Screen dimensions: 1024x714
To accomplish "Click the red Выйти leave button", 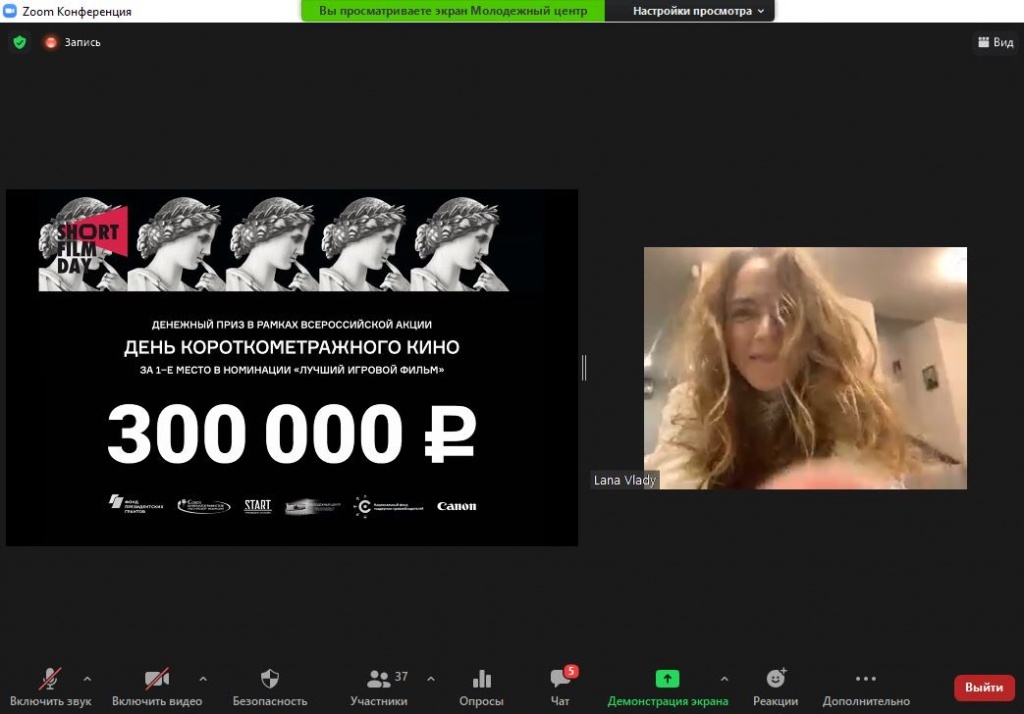I will (984, 687).
